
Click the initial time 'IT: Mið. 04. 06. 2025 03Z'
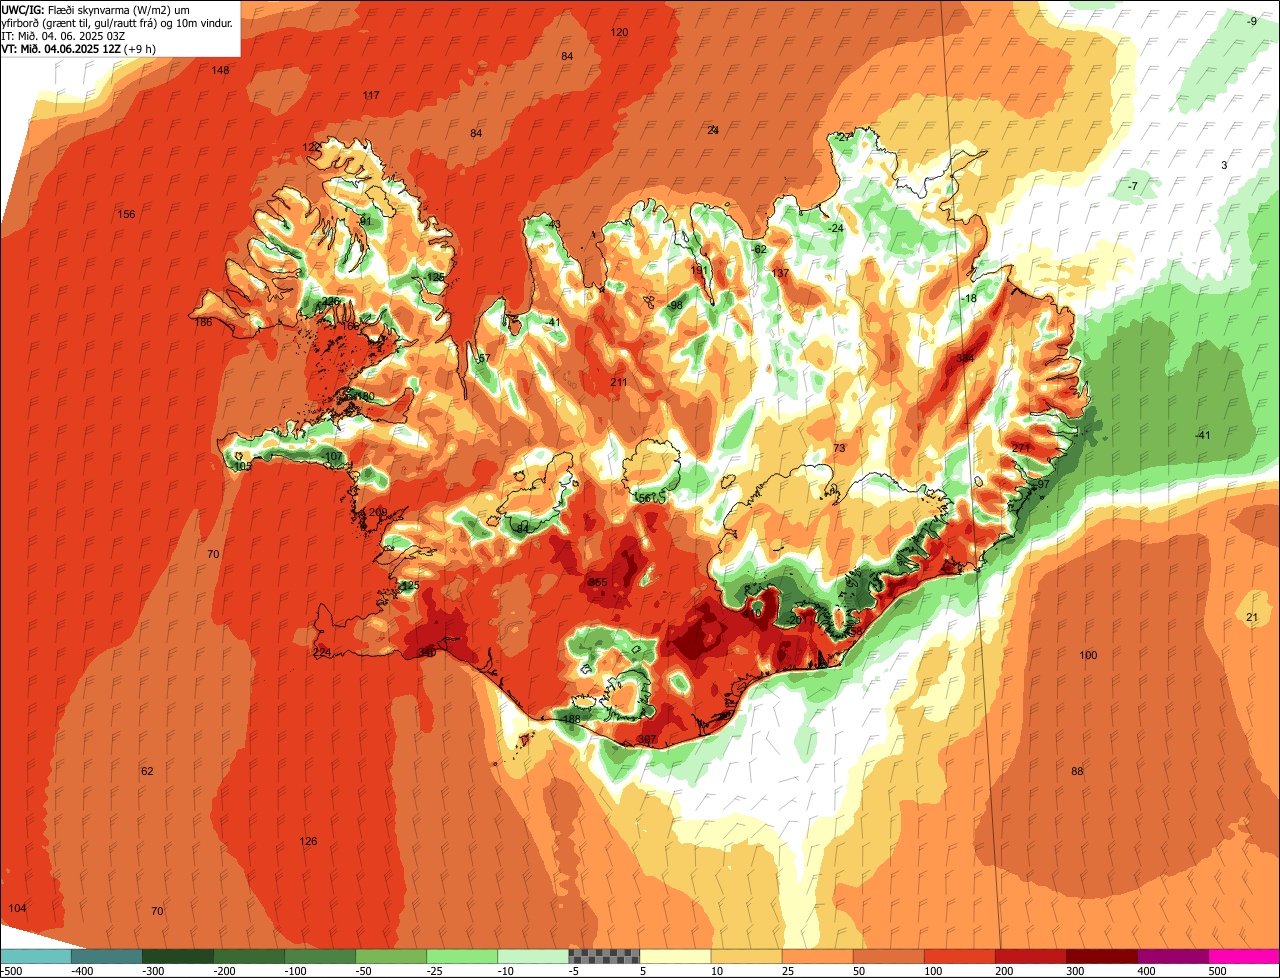63,35
